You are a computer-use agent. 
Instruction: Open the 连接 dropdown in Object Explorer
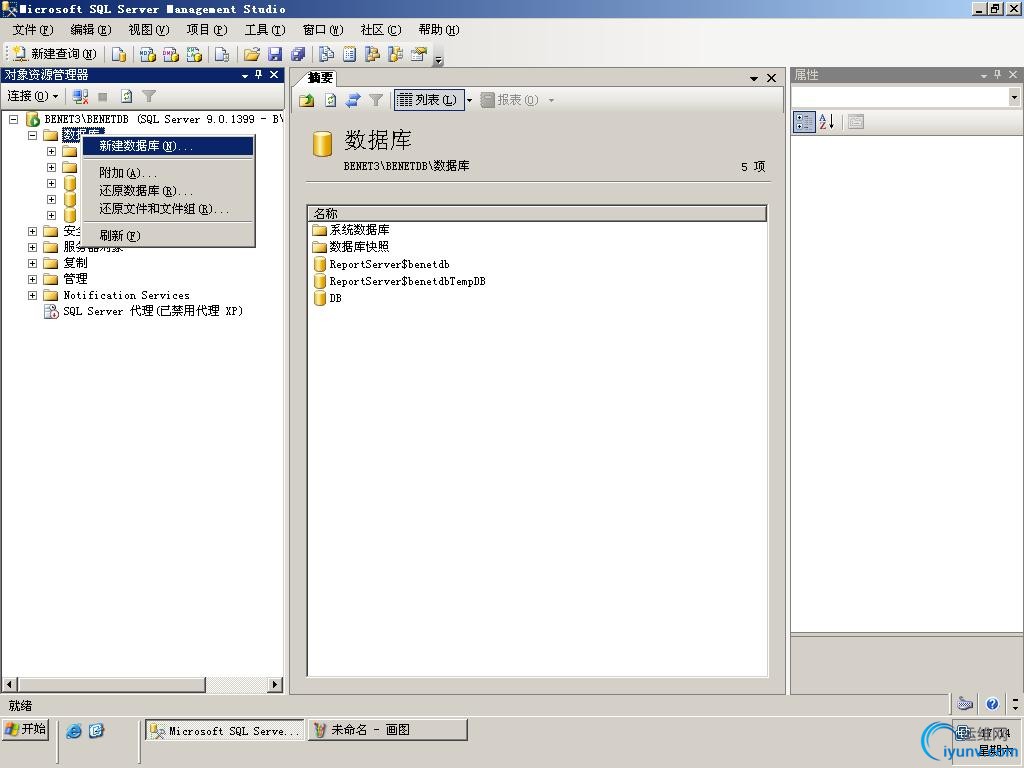pos(33,97)
